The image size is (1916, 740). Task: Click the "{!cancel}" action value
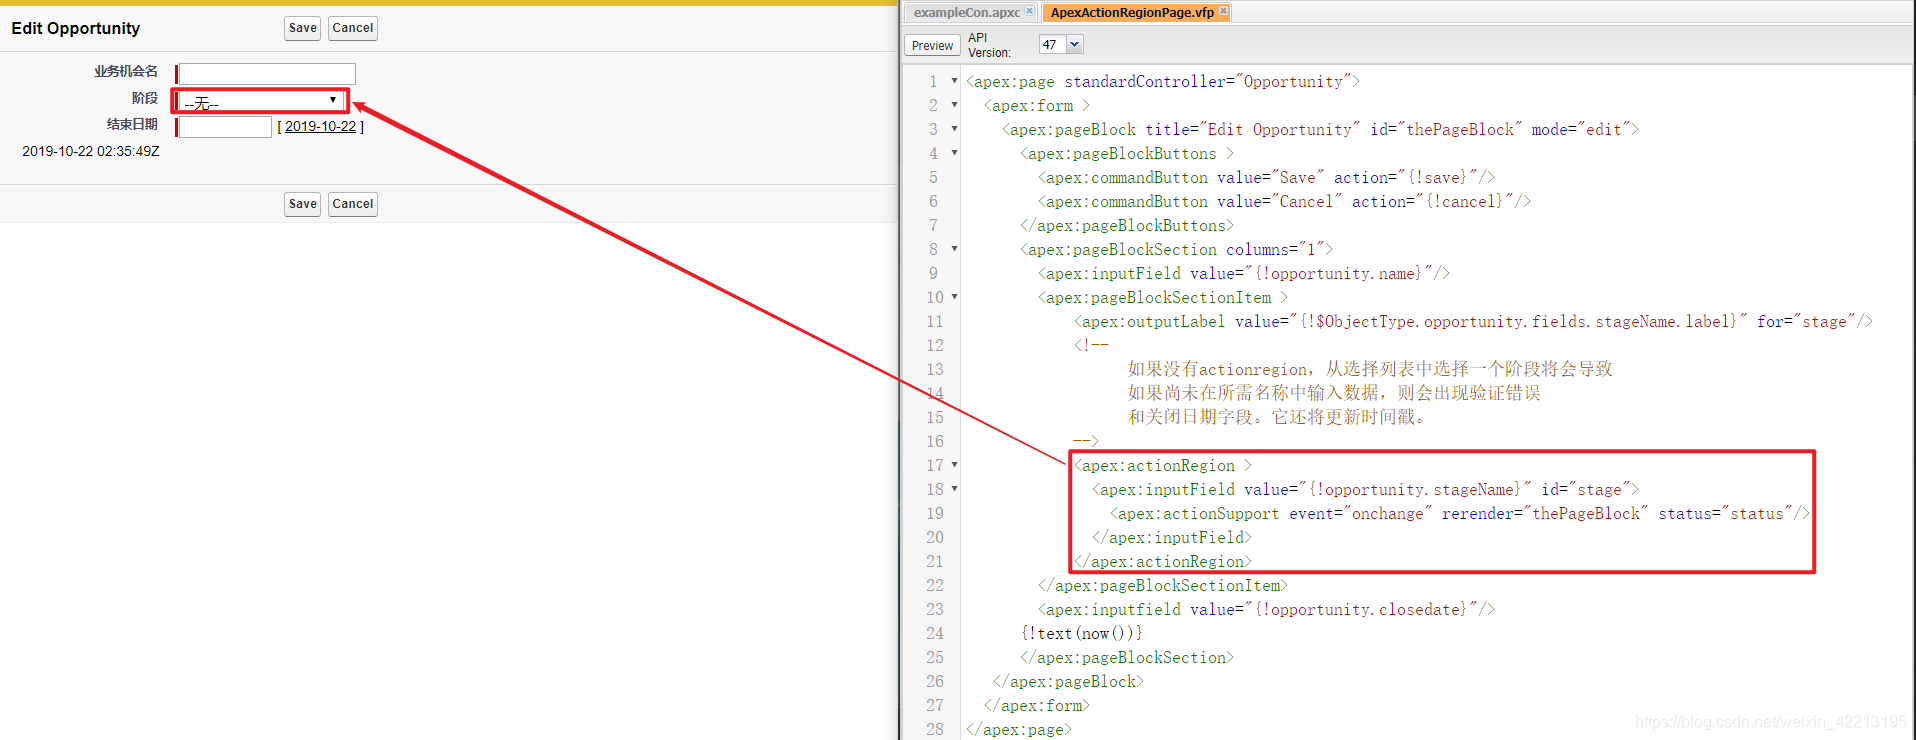(x=1464, y=201)
